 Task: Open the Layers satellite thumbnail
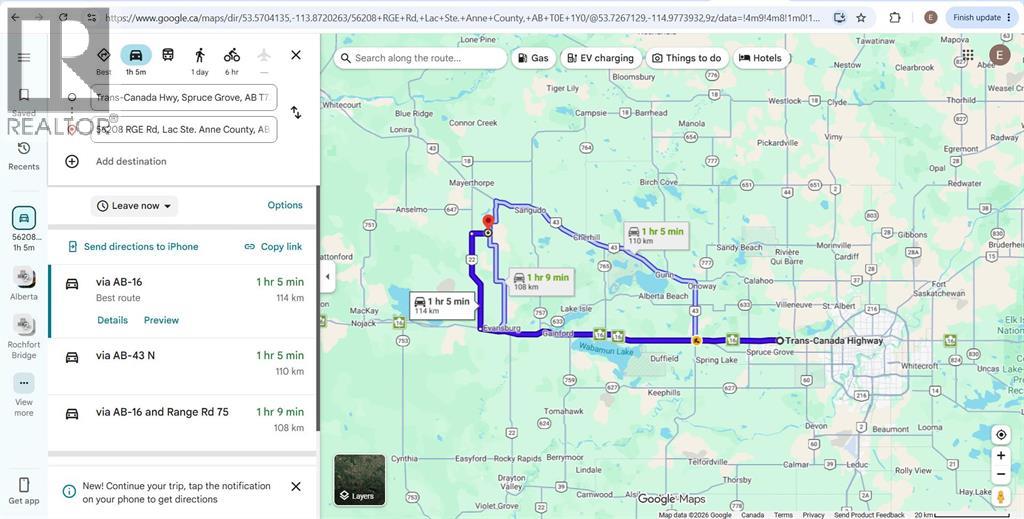coord(360,480)
